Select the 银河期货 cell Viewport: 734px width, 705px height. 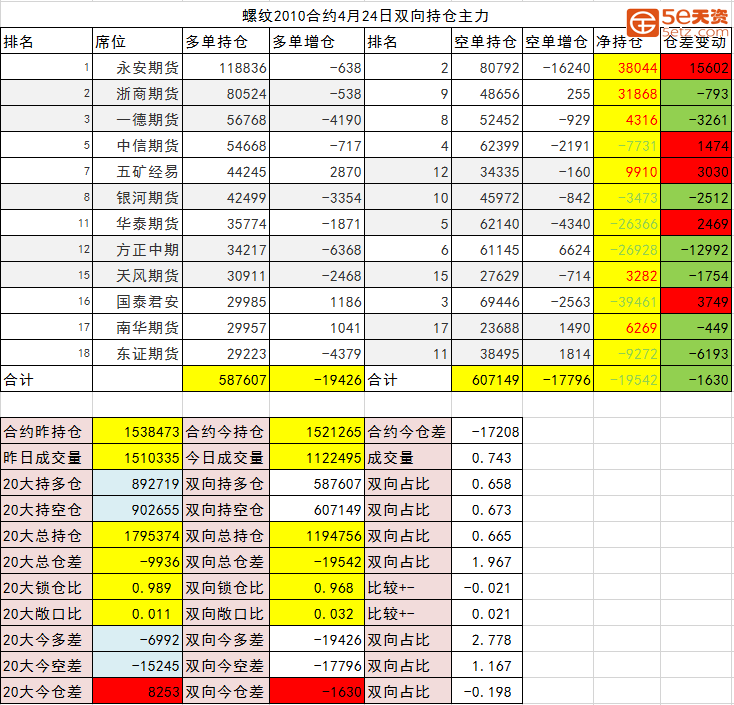pos(137,198)
